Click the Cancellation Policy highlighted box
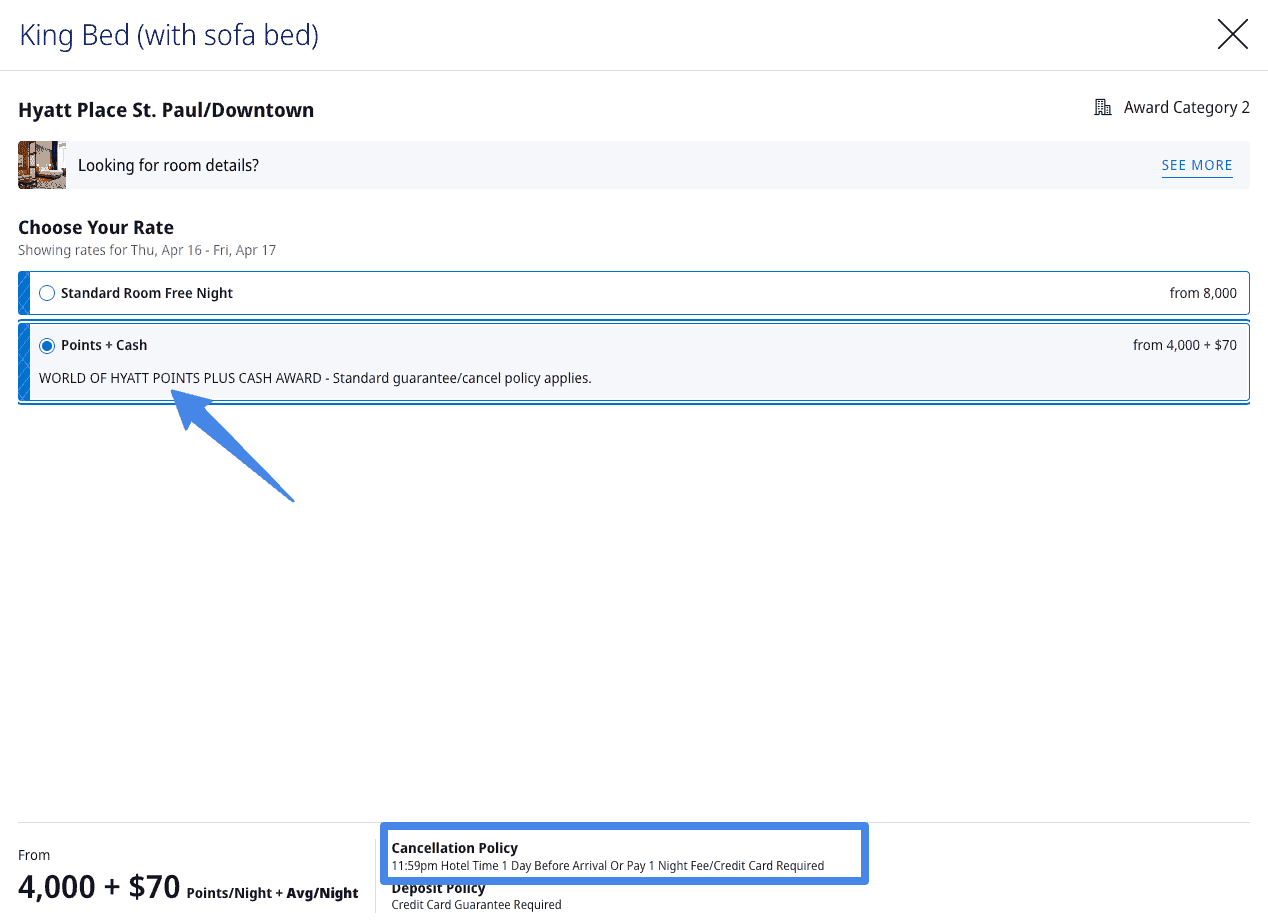This screenshot has height=921, width=1268. pos(624,853)
